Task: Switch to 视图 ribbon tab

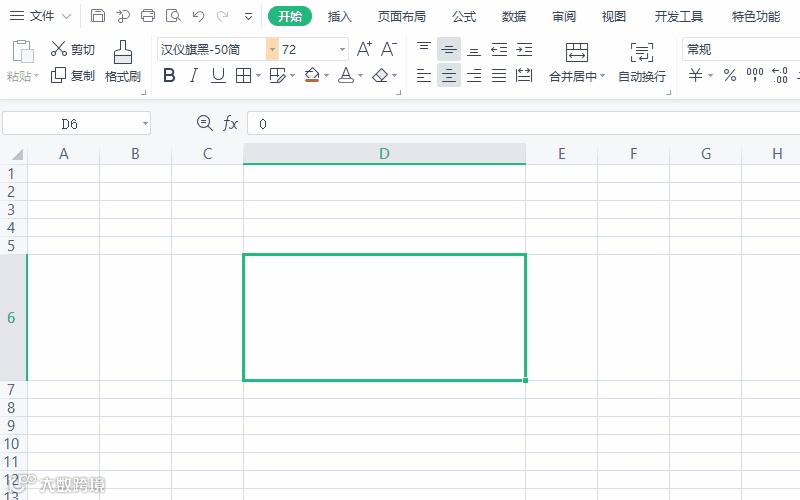Action: click(x=614, y=16)
